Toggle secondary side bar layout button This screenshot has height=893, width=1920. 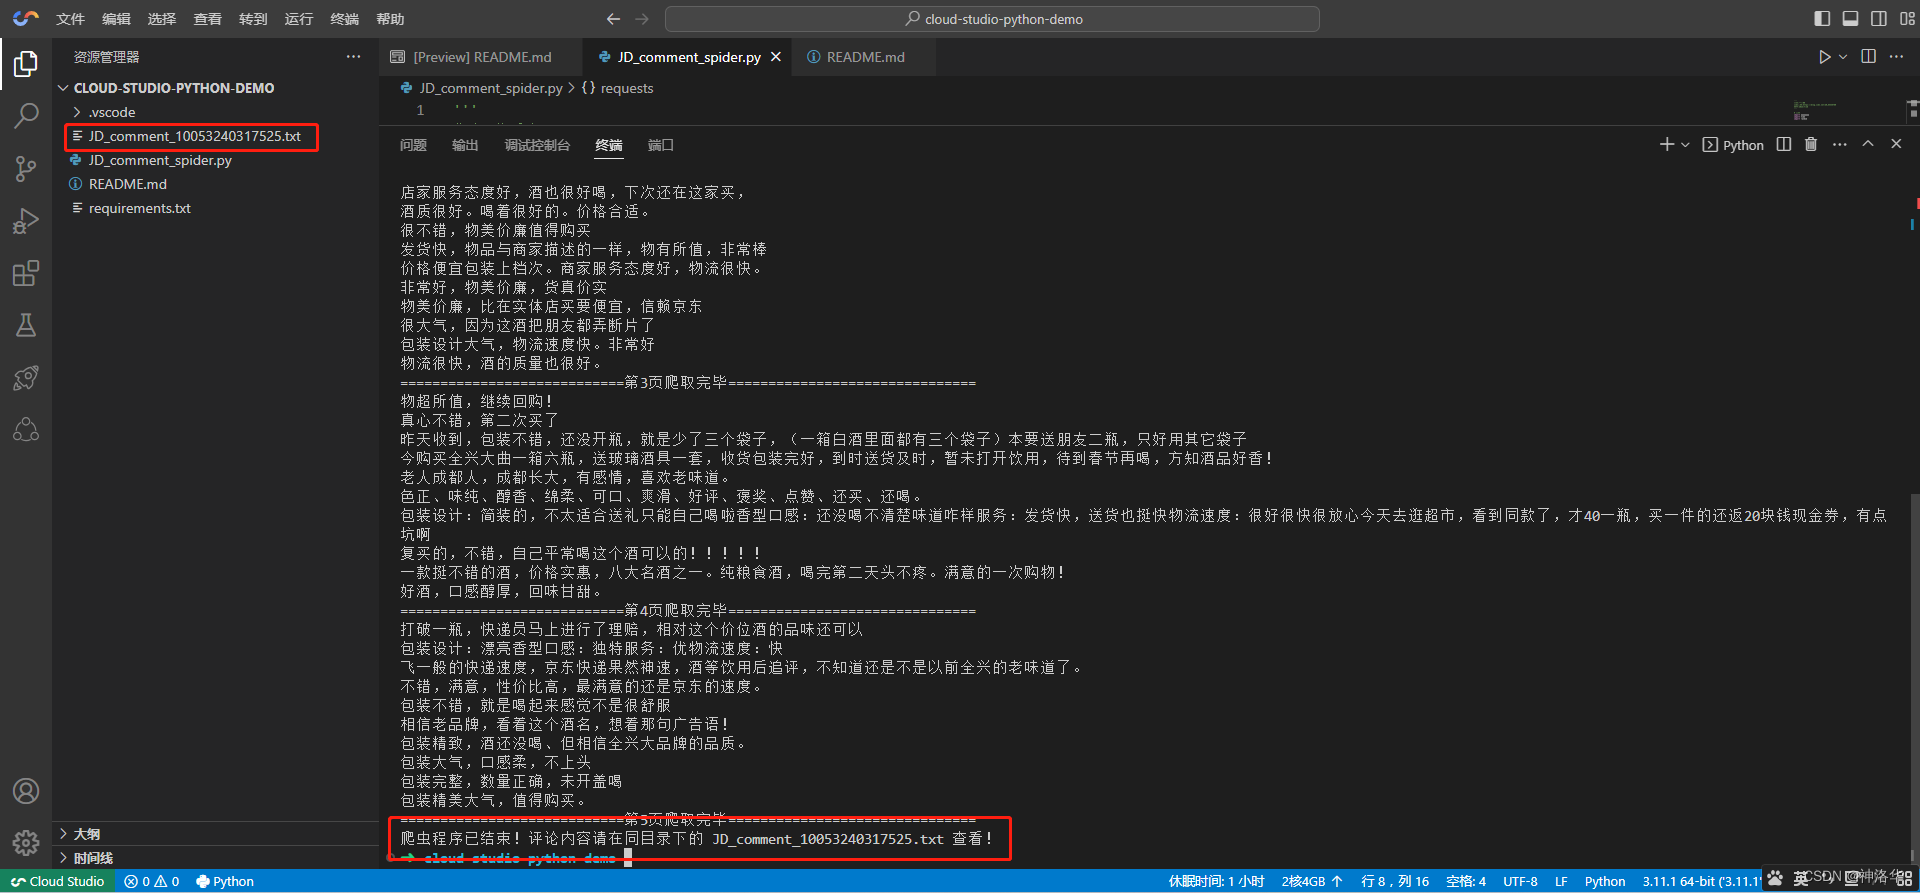[1879, 19]
